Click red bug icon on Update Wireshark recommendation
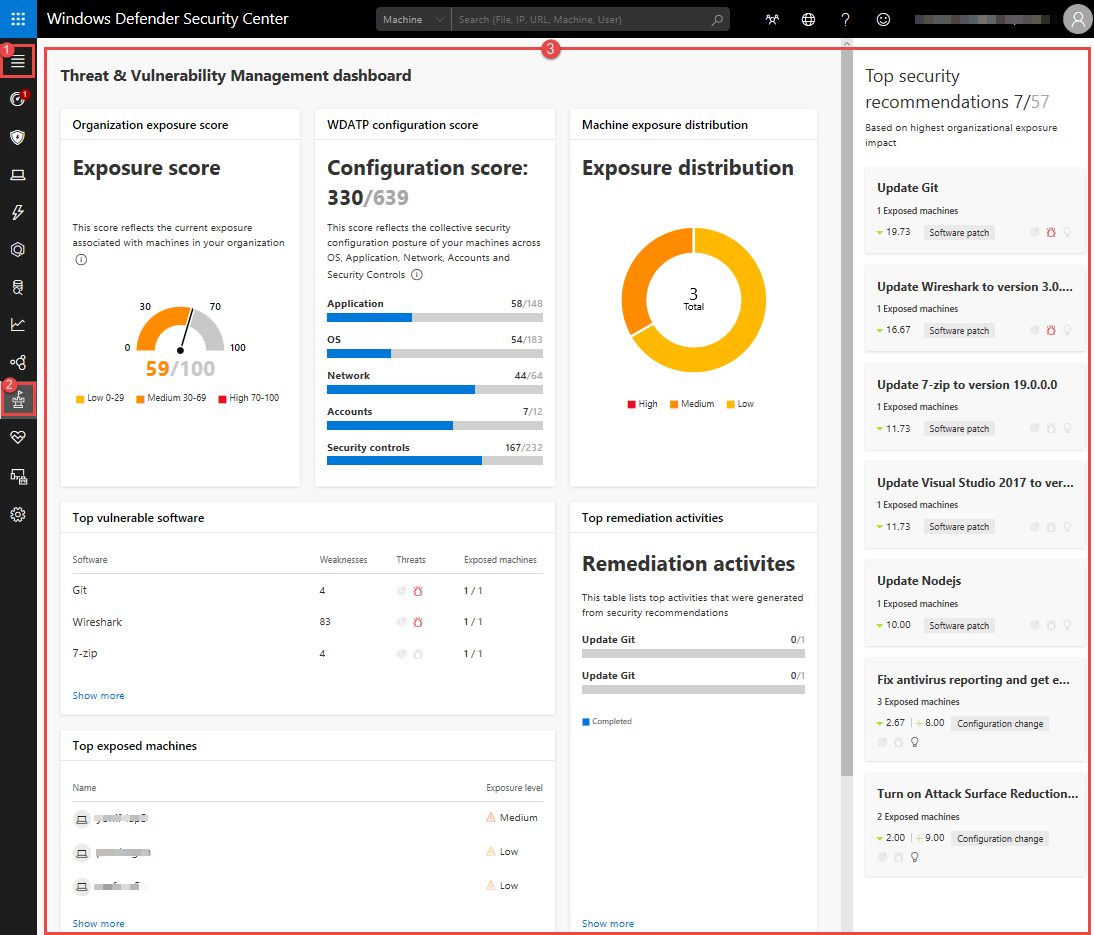 click(x=1051, y=330)
